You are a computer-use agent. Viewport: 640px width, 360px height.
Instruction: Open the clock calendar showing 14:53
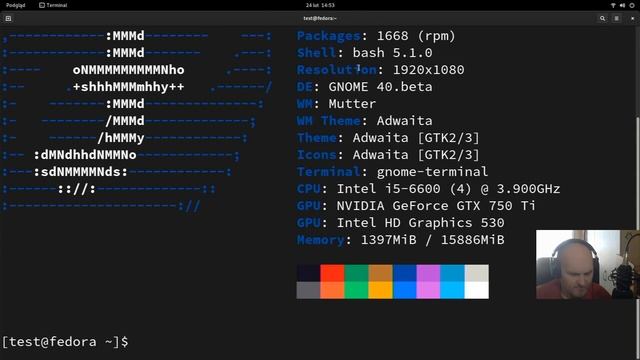coord(320,5)
